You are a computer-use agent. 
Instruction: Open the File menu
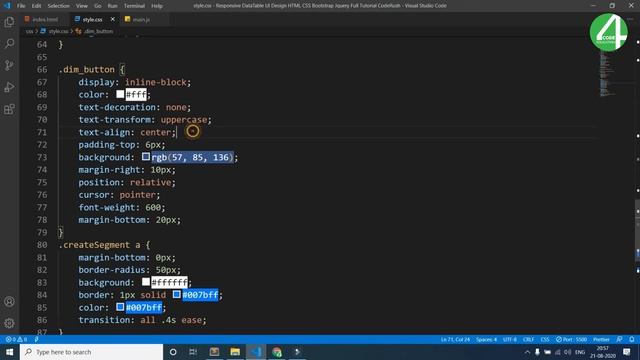(21, 6)
